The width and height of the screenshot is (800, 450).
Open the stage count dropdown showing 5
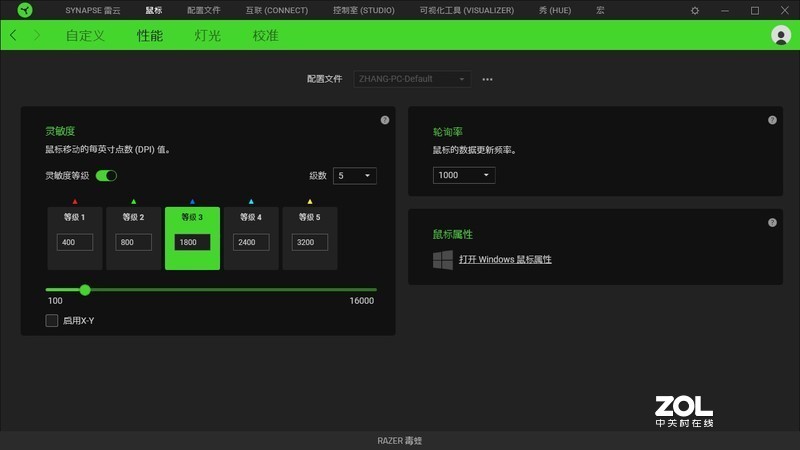(x=355, y=176)
